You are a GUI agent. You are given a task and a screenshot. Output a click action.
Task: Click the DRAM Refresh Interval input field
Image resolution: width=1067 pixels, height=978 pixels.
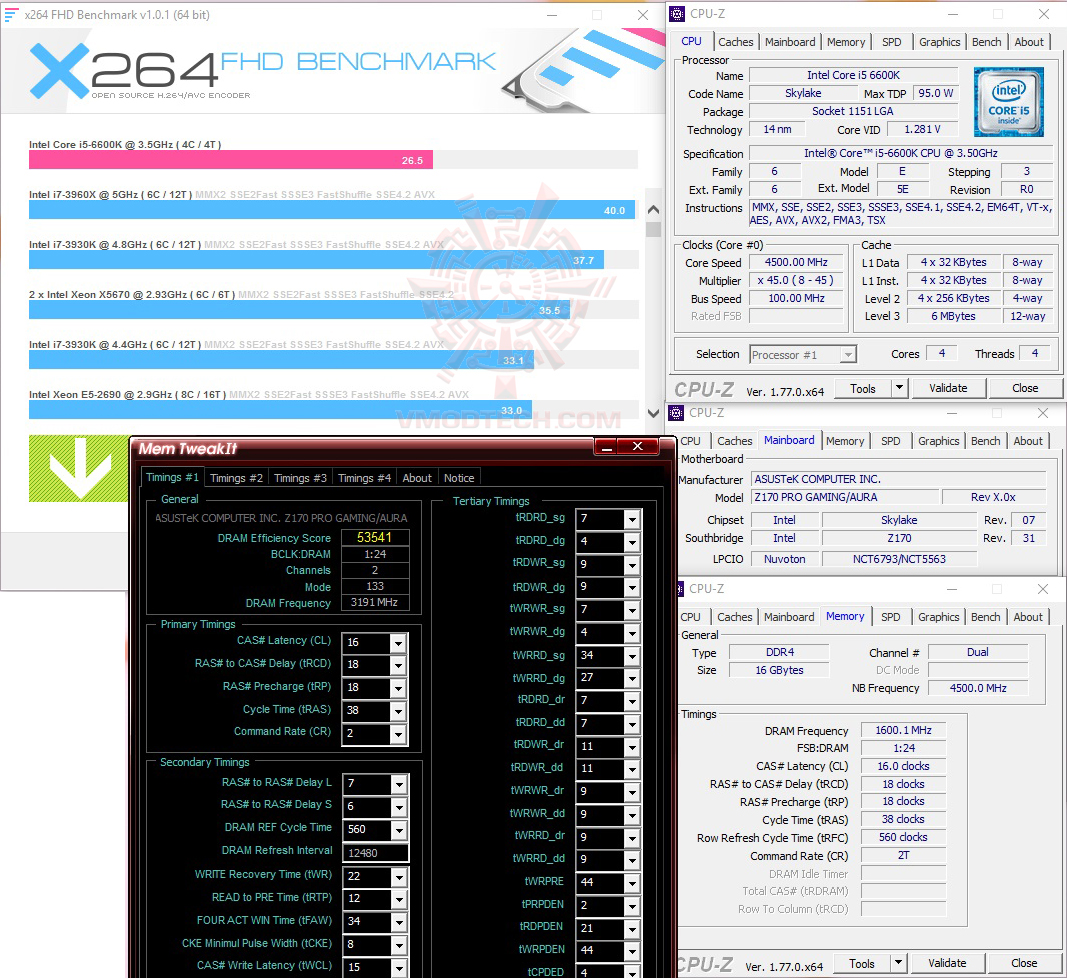coord(377,852)
